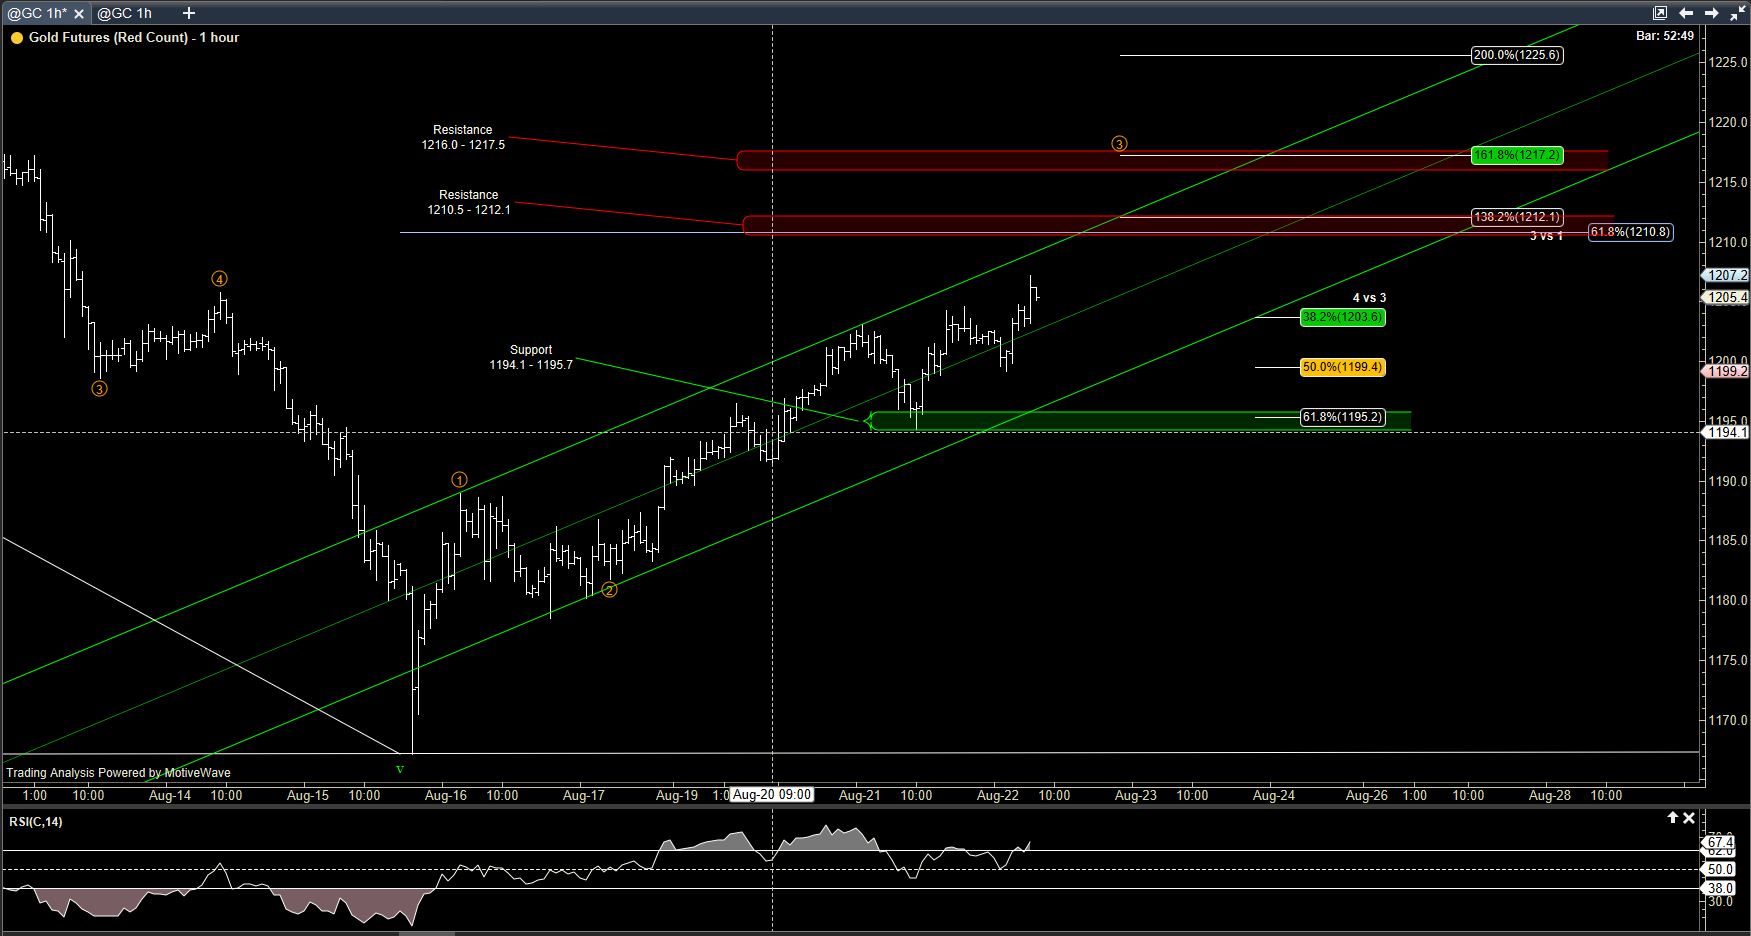Select the 61.8%(1195.2) retracement label
The width and height of the screenshot is (1751, 936).
(1342, 417)
